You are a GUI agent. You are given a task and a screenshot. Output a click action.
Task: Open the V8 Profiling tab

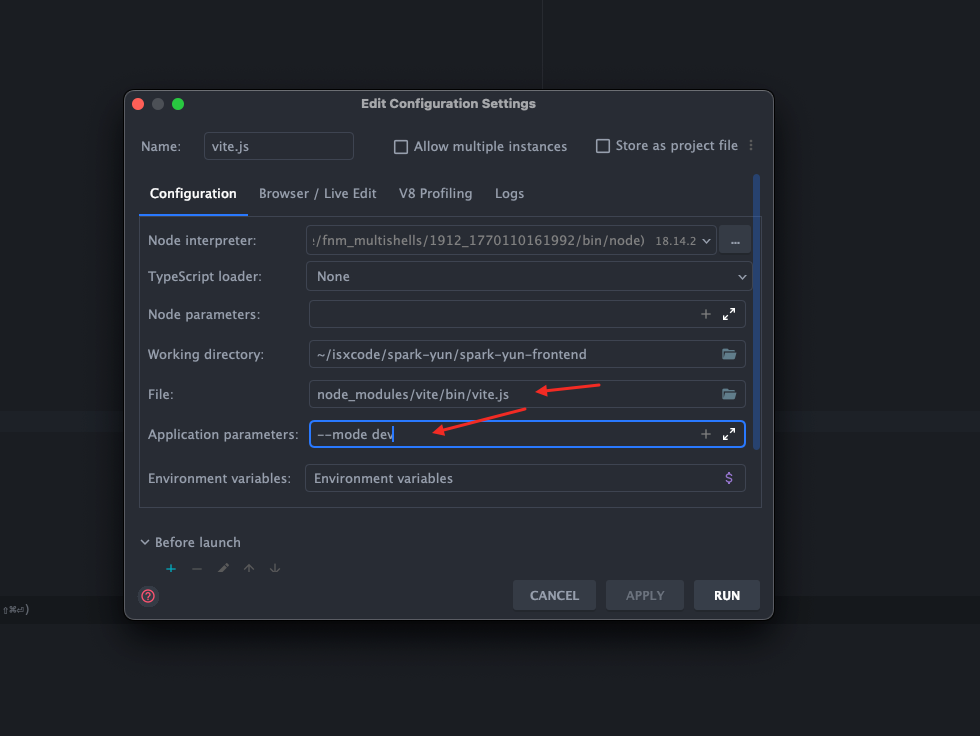pyautogui.click(x=435, y=194)
